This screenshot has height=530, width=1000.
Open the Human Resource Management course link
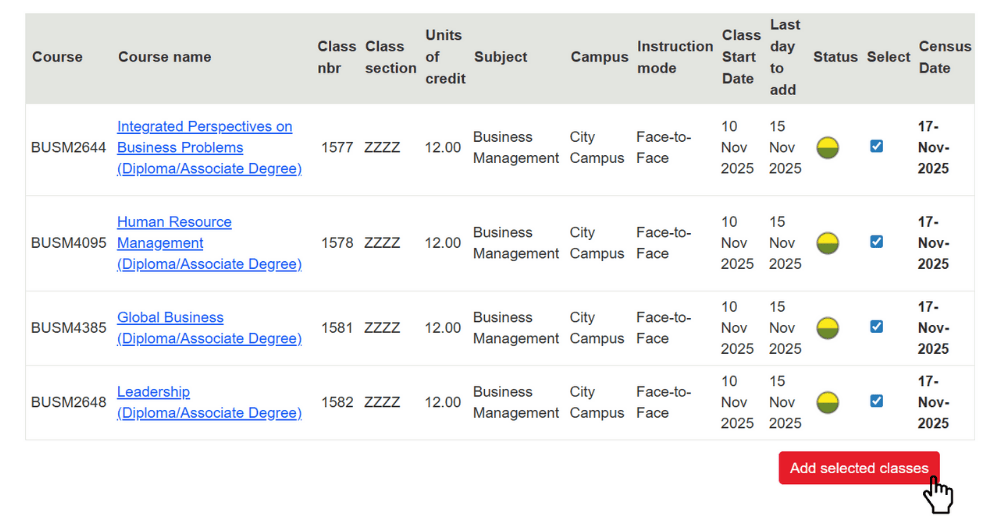pos(174,222)
